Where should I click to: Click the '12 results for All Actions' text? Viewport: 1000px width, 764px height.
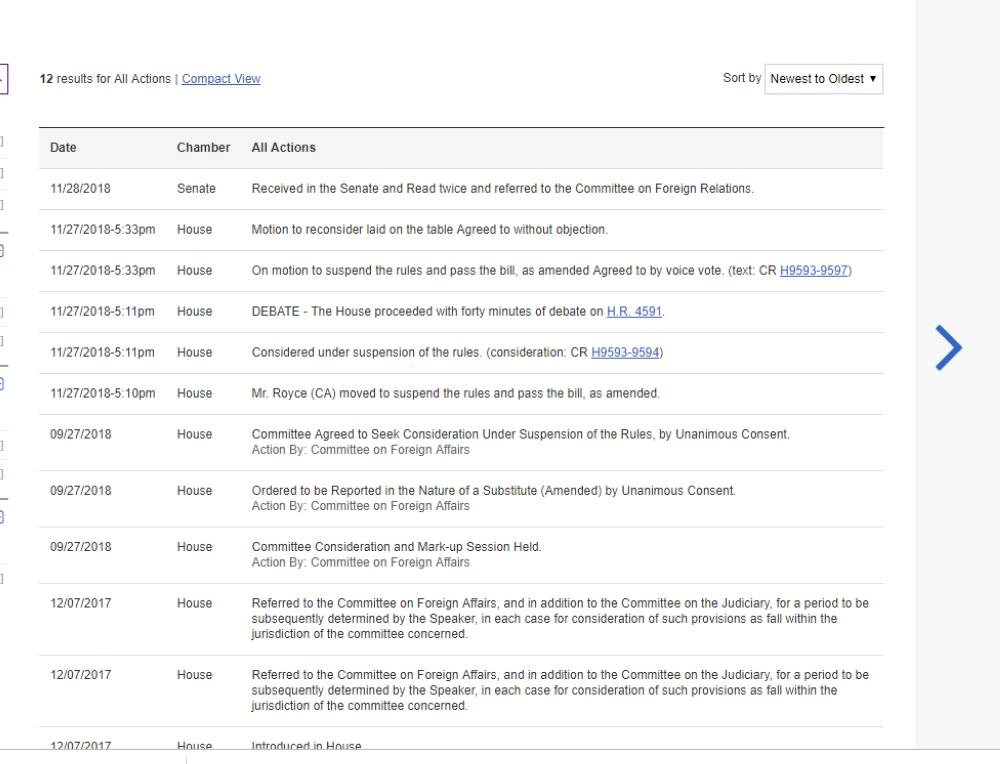click(x=105, y=79)
